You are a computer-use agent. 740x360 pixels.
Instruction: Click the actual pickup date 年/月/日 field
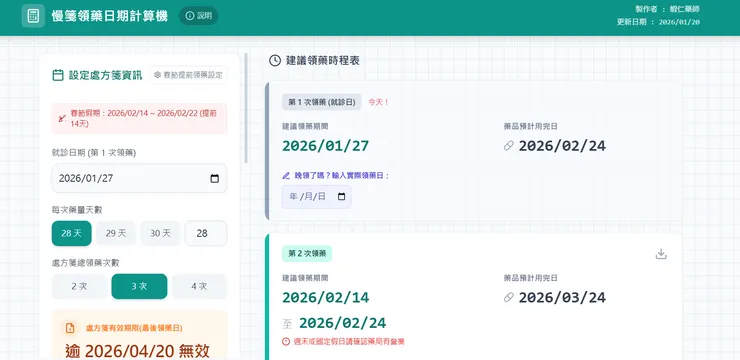pos(317,197)
